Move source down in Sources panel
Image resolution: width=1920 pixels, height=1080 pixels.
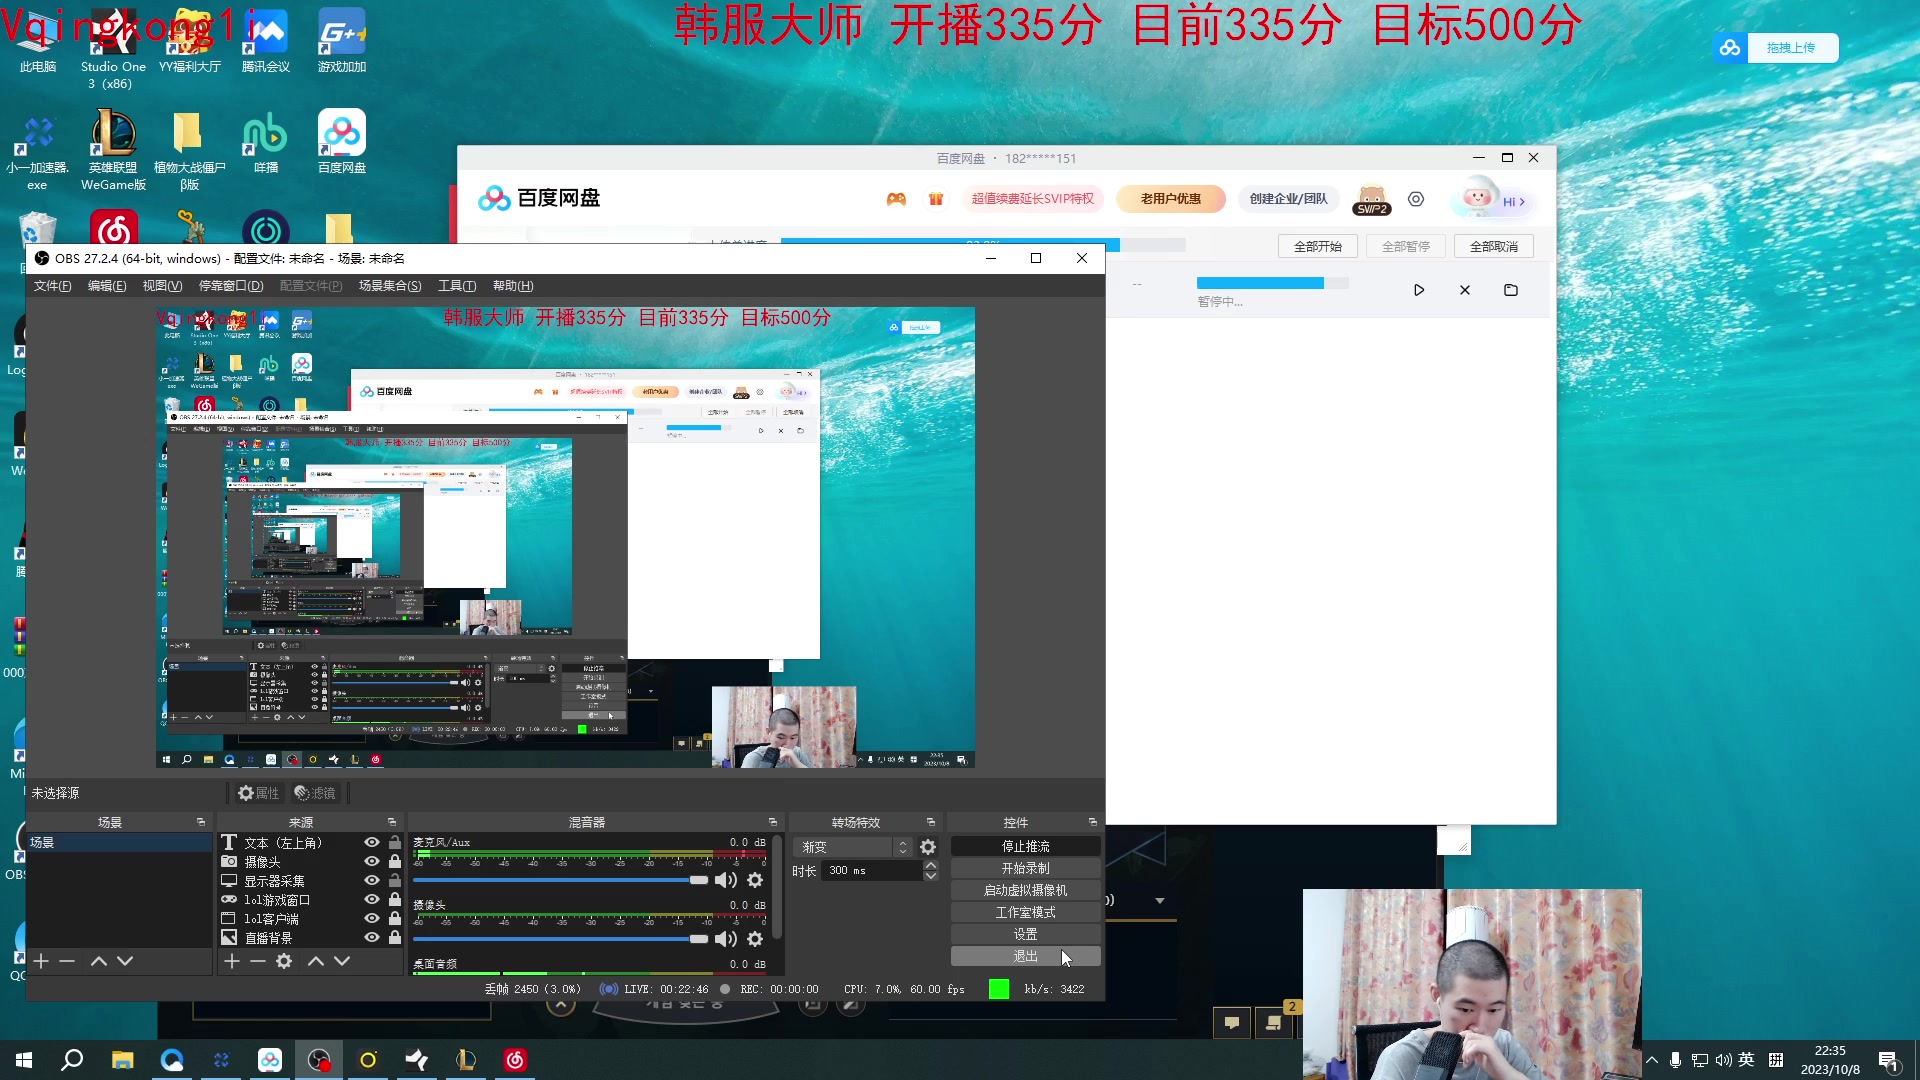pos(342,961)
